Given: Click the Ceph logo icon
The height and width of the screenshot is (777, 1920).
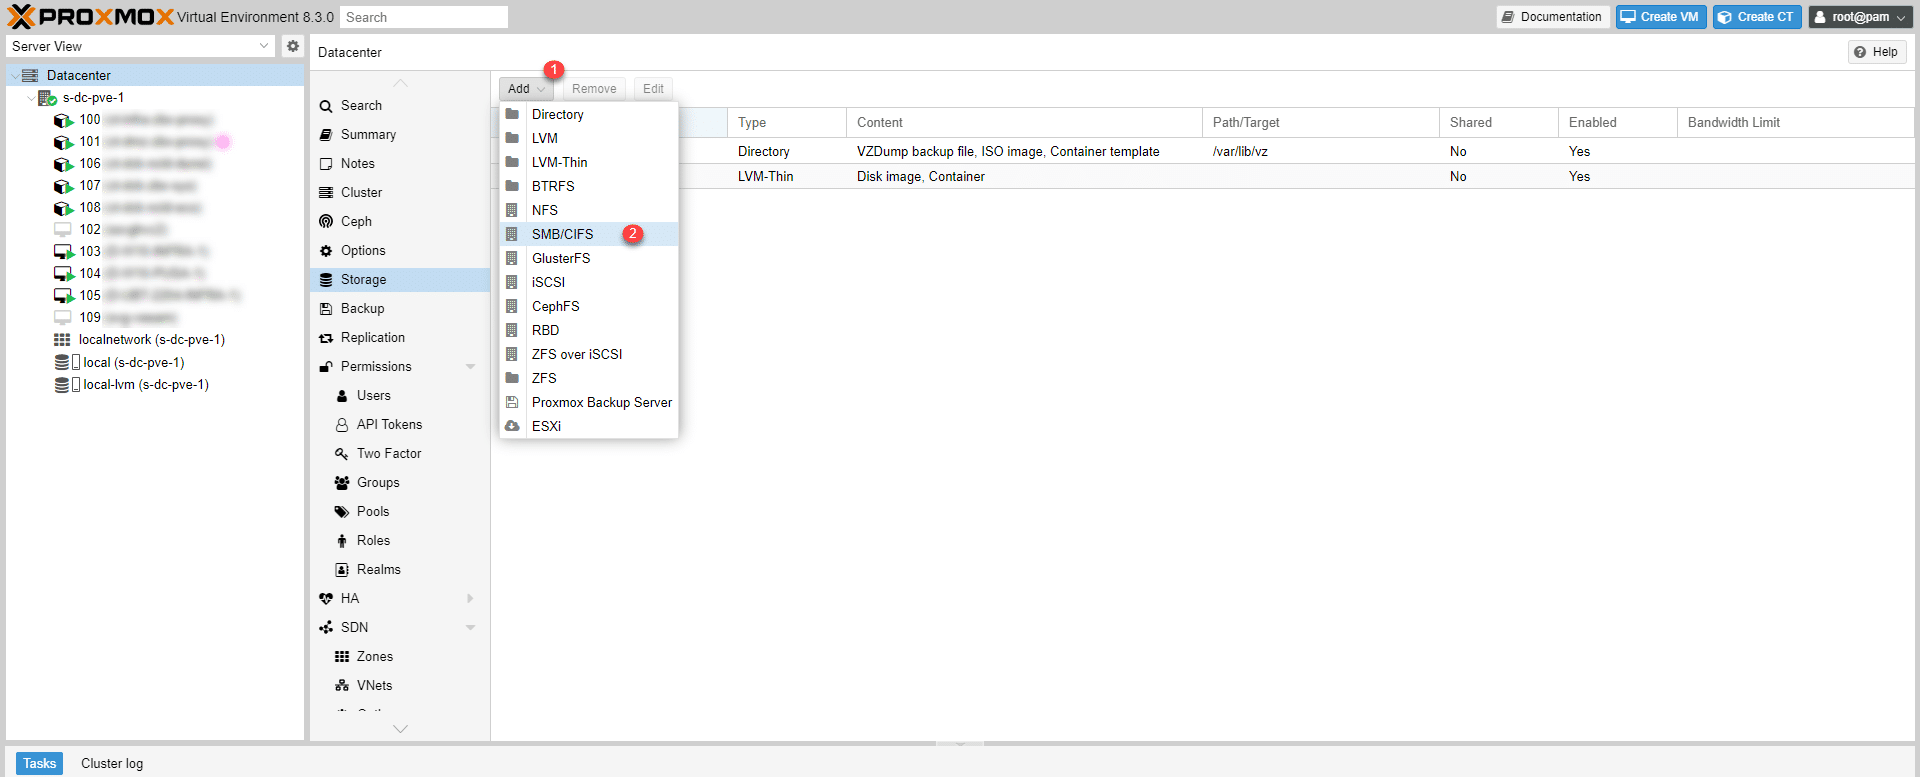Looking at the screenshot, I should click(326, 222).
